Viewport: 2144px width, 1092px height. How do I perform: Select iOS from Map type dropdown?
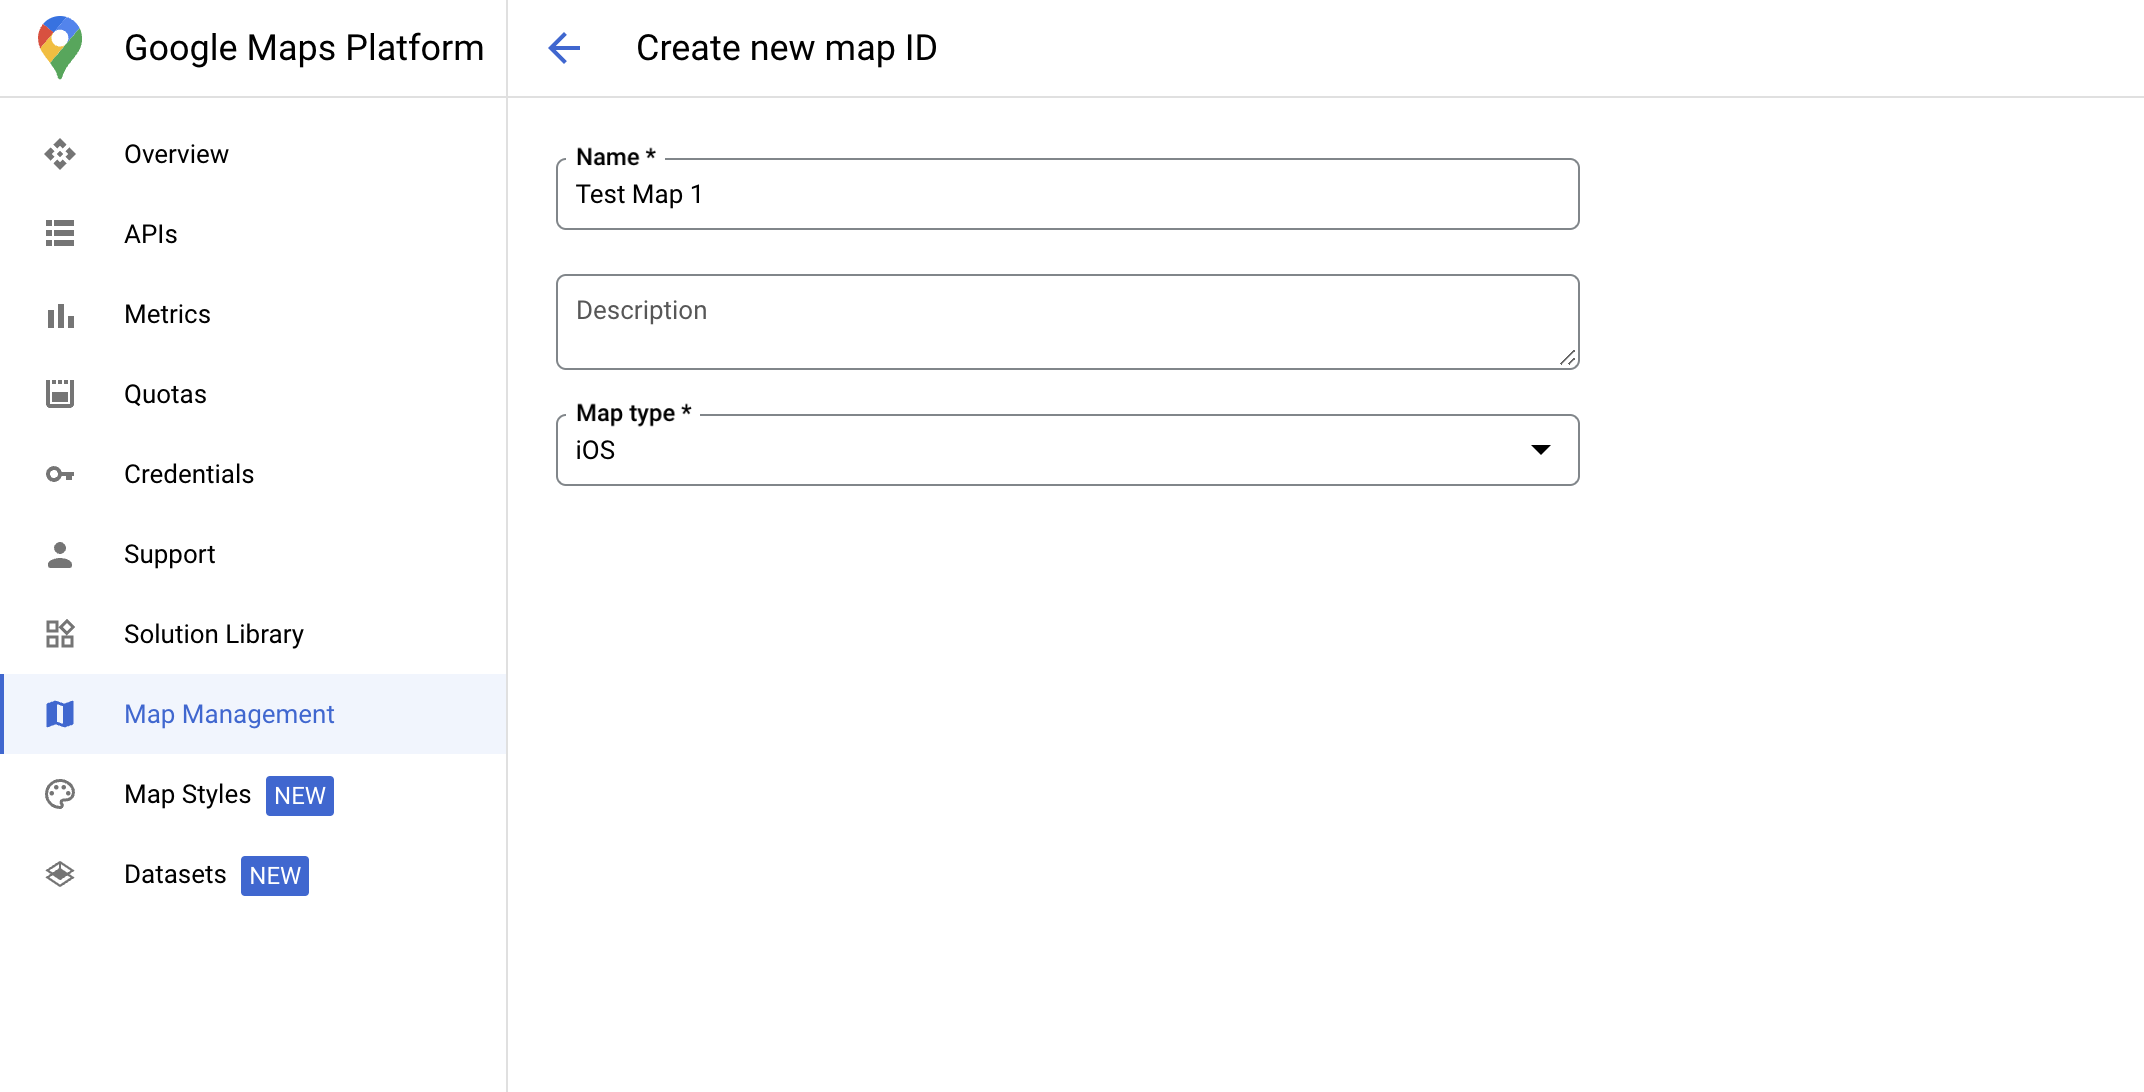pyautogui.click(x=1068, y=448)
